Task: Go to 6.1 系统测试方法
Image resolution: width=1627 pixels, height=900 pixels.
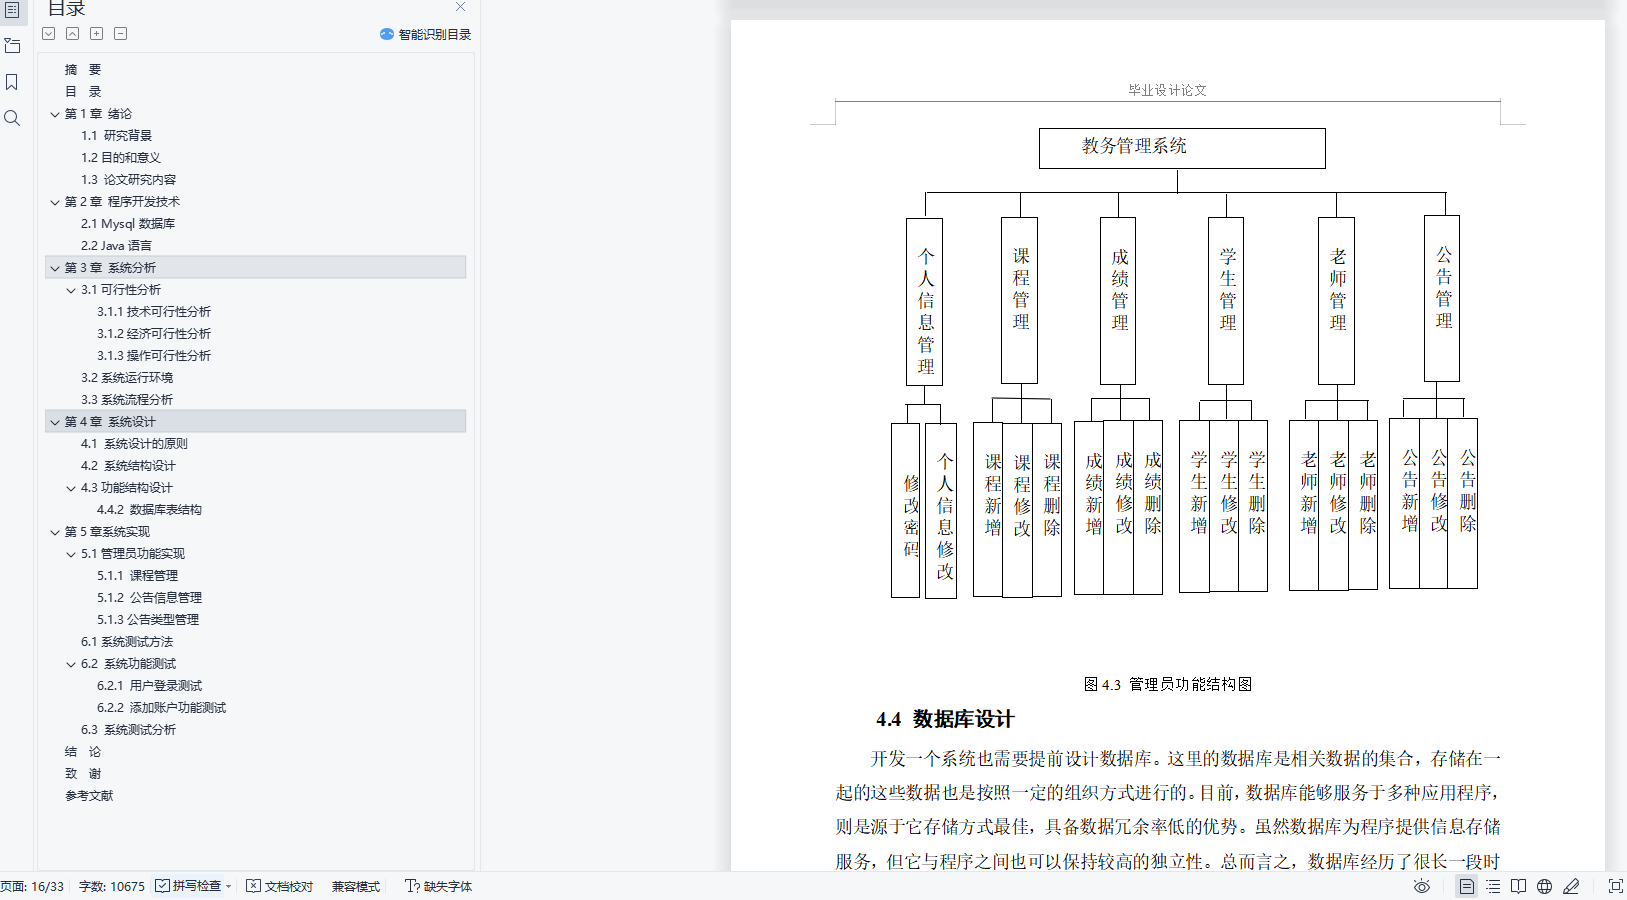Action: [127, 642]
